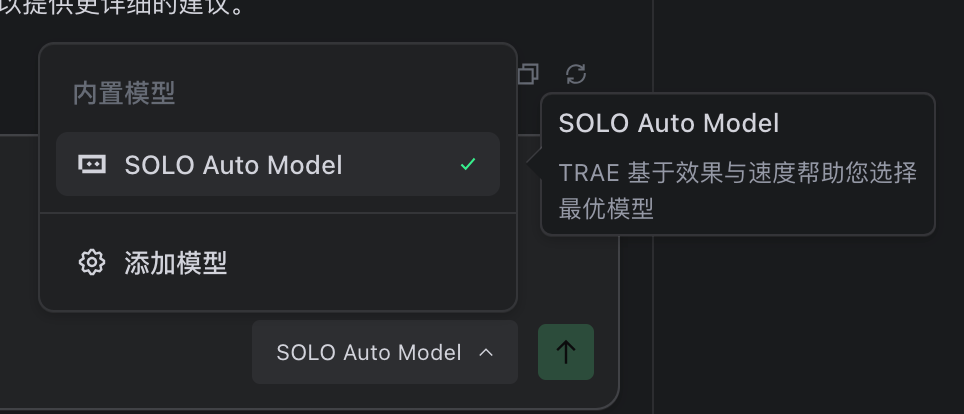This screenshot has width=964, height=414.
Task: Click the empty panel area right of divider
Action: click(810, 320)
